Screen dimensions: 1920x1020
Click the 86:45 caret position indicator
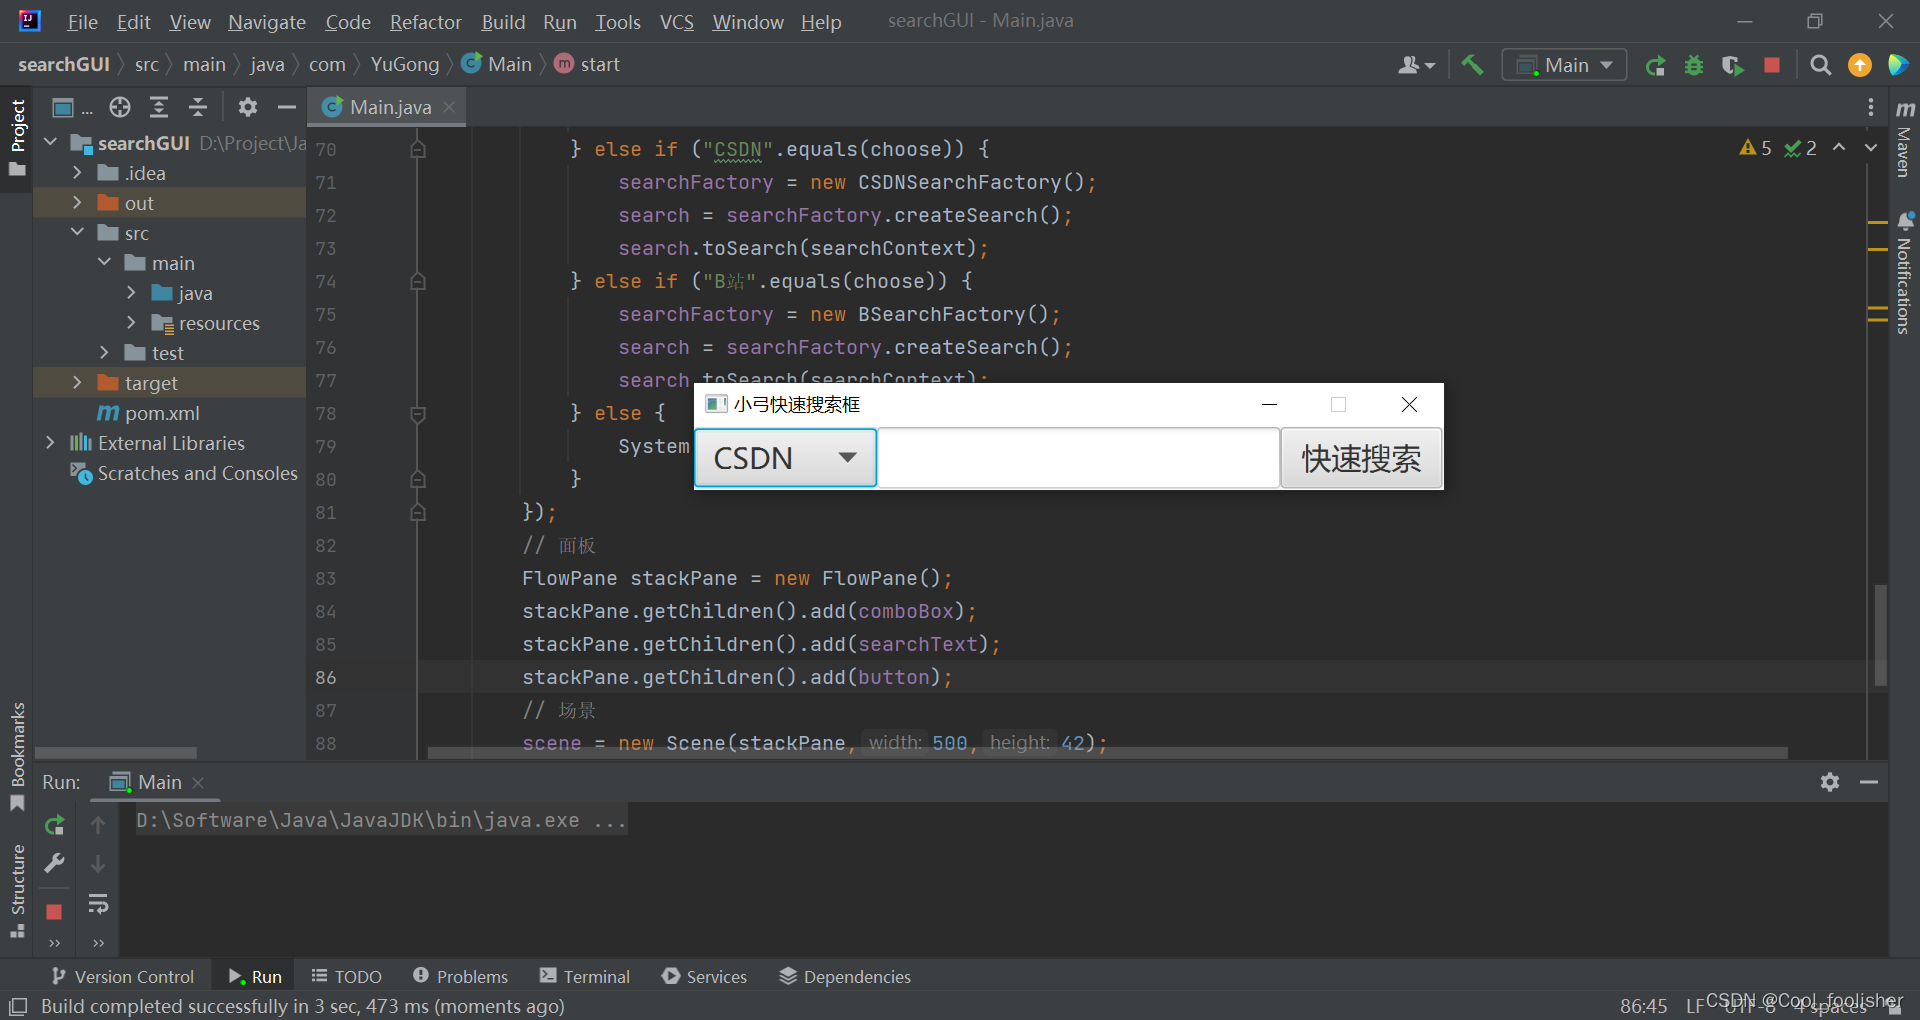[1643, 1006]
